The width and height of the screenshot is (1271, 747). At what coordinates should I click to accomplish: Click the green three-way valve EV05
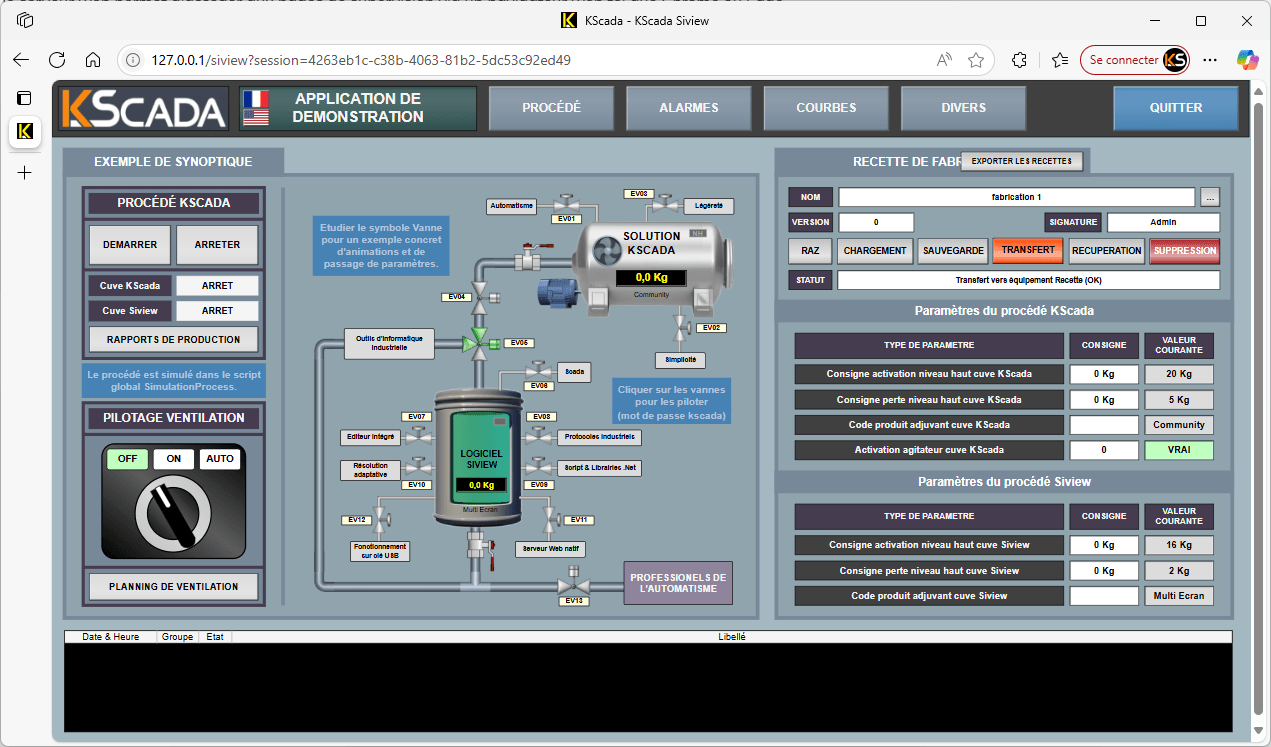(481, 343)
